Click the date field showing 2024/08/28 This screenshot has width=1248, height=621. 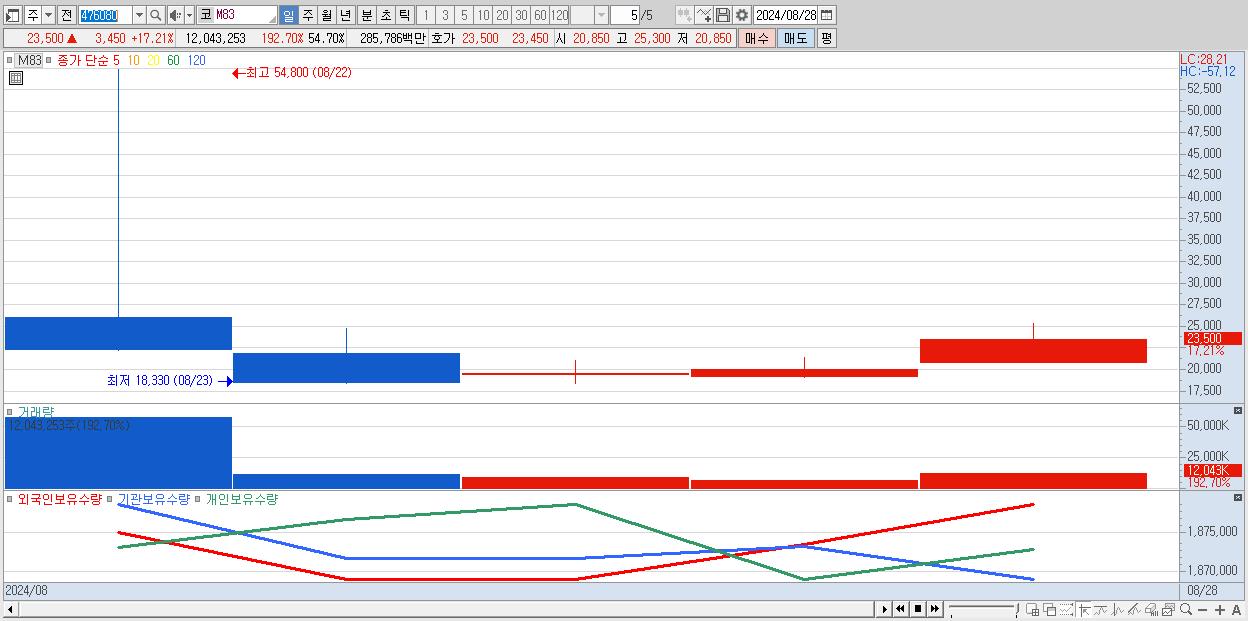click(785, 15)
